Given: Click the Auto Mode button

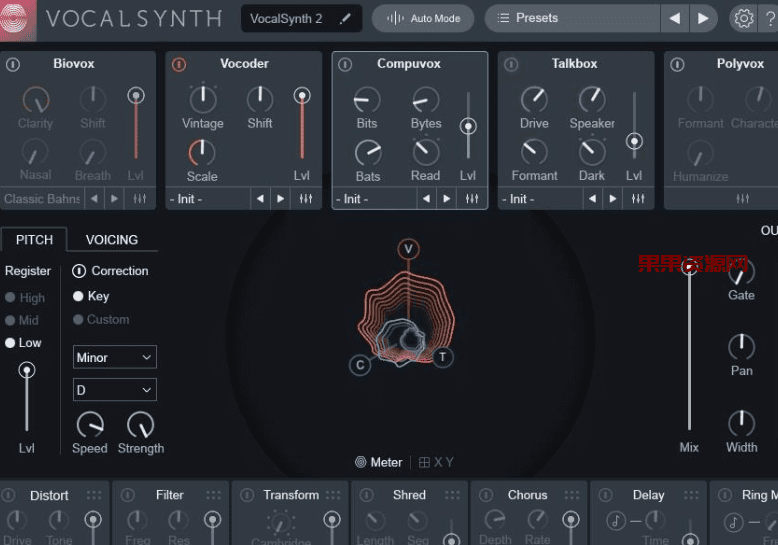Looking at the screenshot, I should [x=423, y=18].
